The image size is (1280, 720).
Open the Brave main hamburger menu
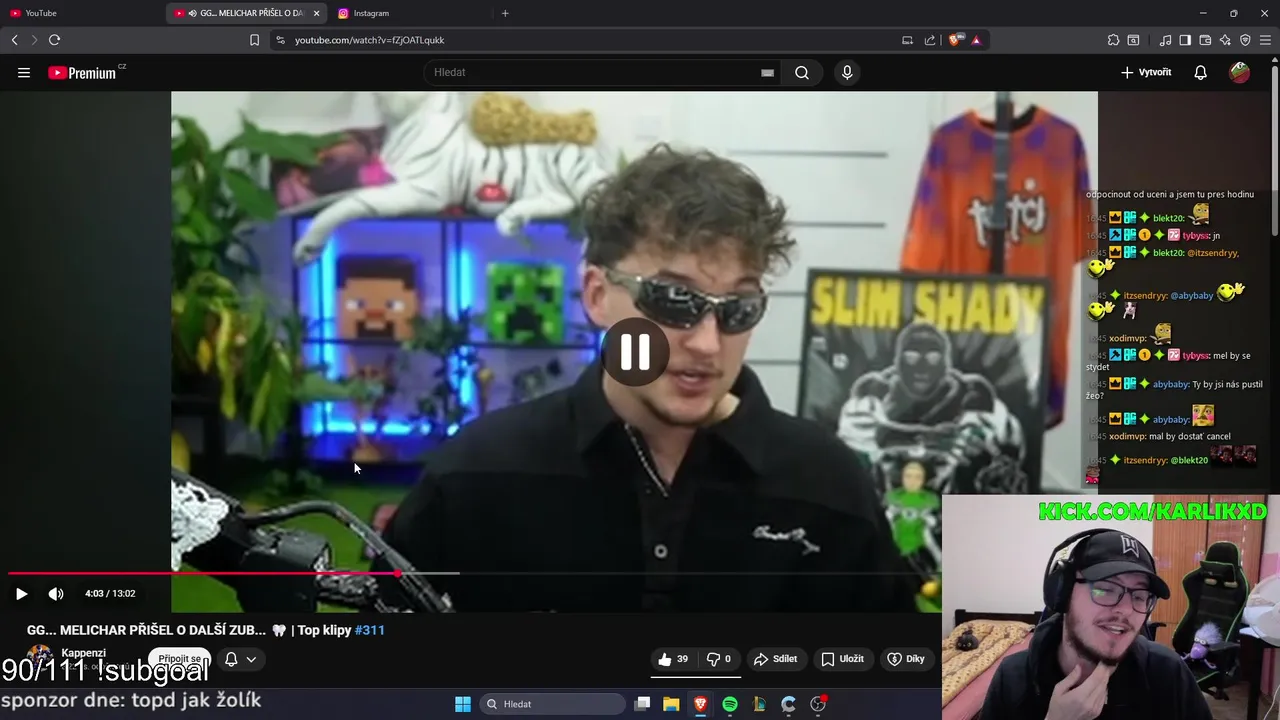(1265, 40)
